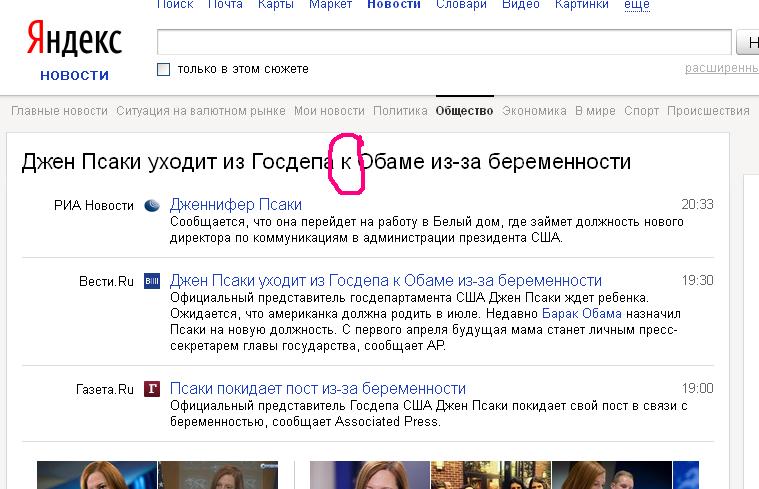The height and width of the screenshot is (489, 759).
Task: Follow the 'Барак Обама' link
Action: click(x=581, y=314)
